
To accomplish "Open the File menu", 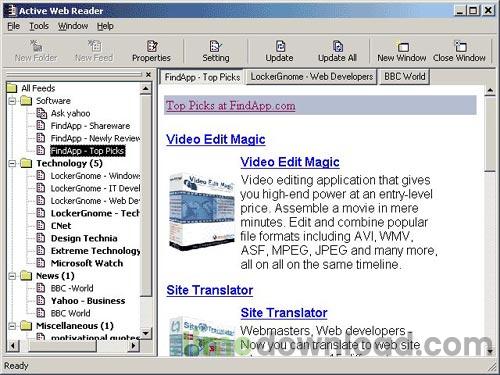I will pos(14,26).
